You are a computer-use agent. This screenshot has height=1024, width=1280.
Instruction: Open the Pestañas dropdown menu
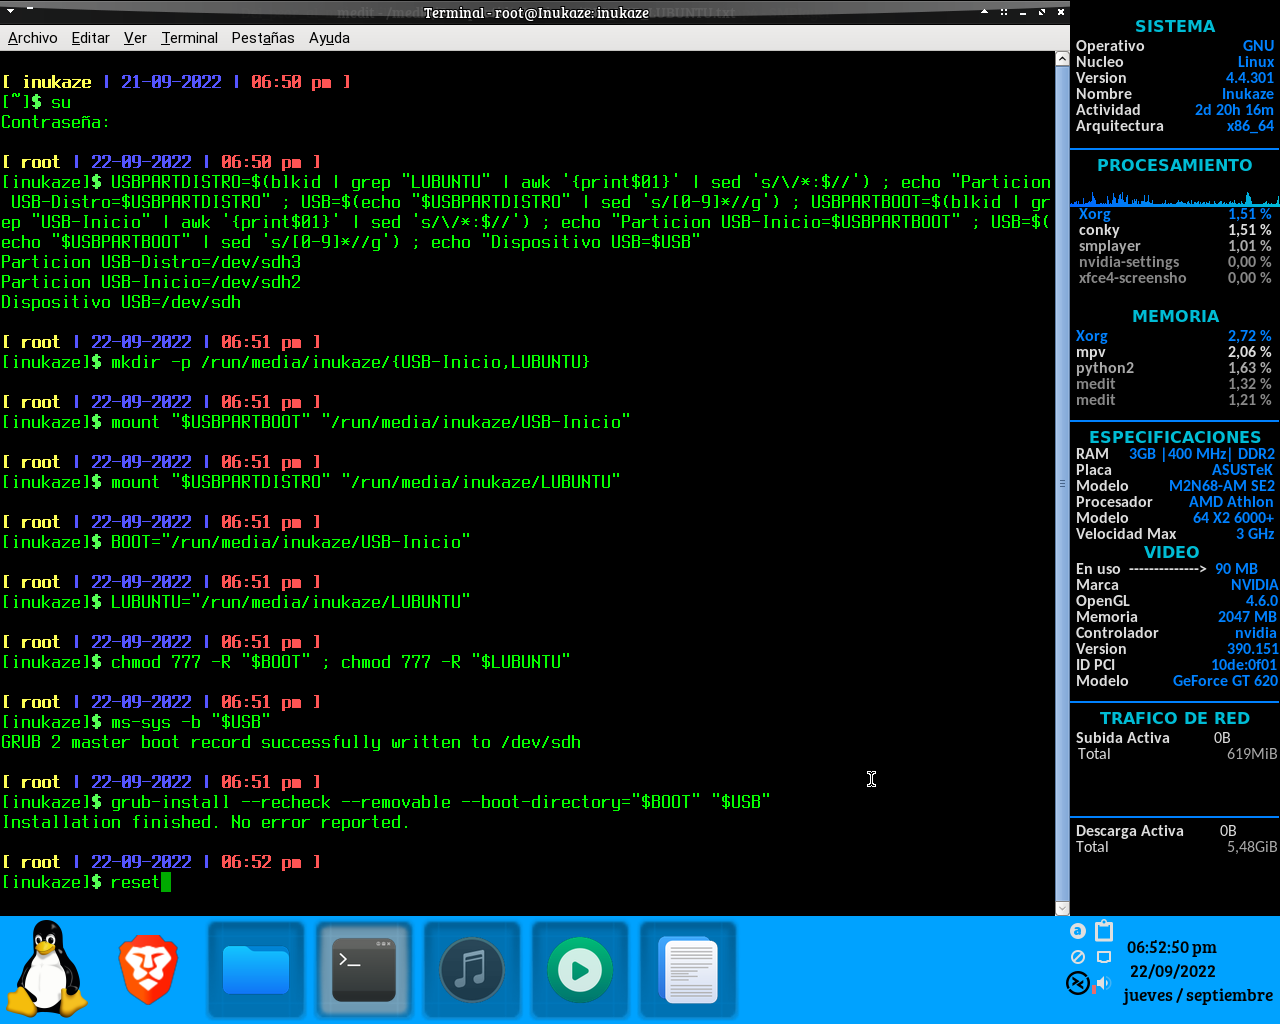262,37
